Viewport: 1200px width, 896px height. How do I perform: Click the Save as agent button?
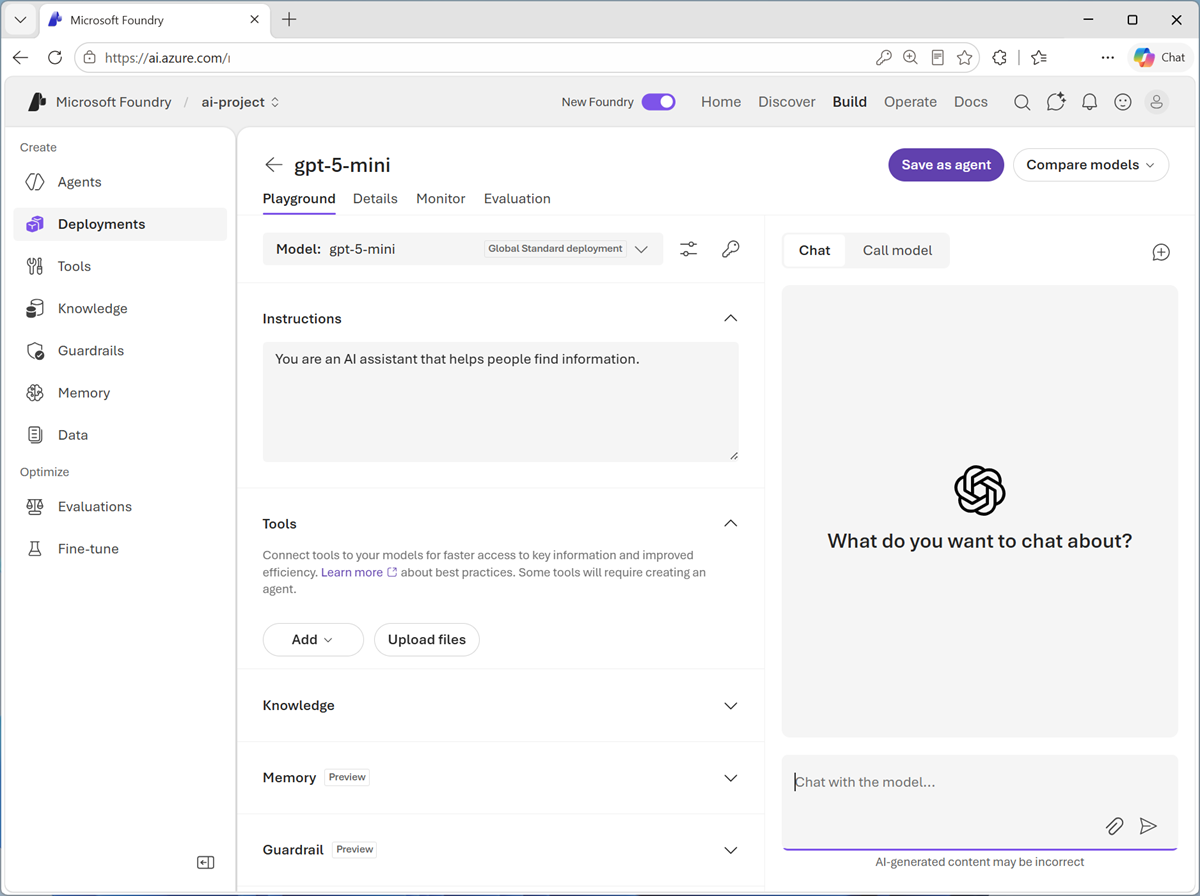(946, 165)
